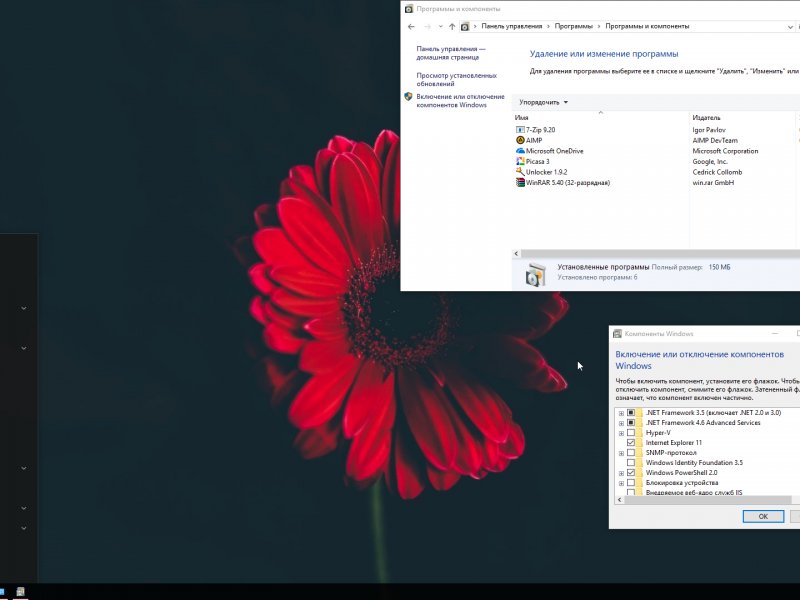Check the "Блокировка устройства" checkbox

pos(631,483)
